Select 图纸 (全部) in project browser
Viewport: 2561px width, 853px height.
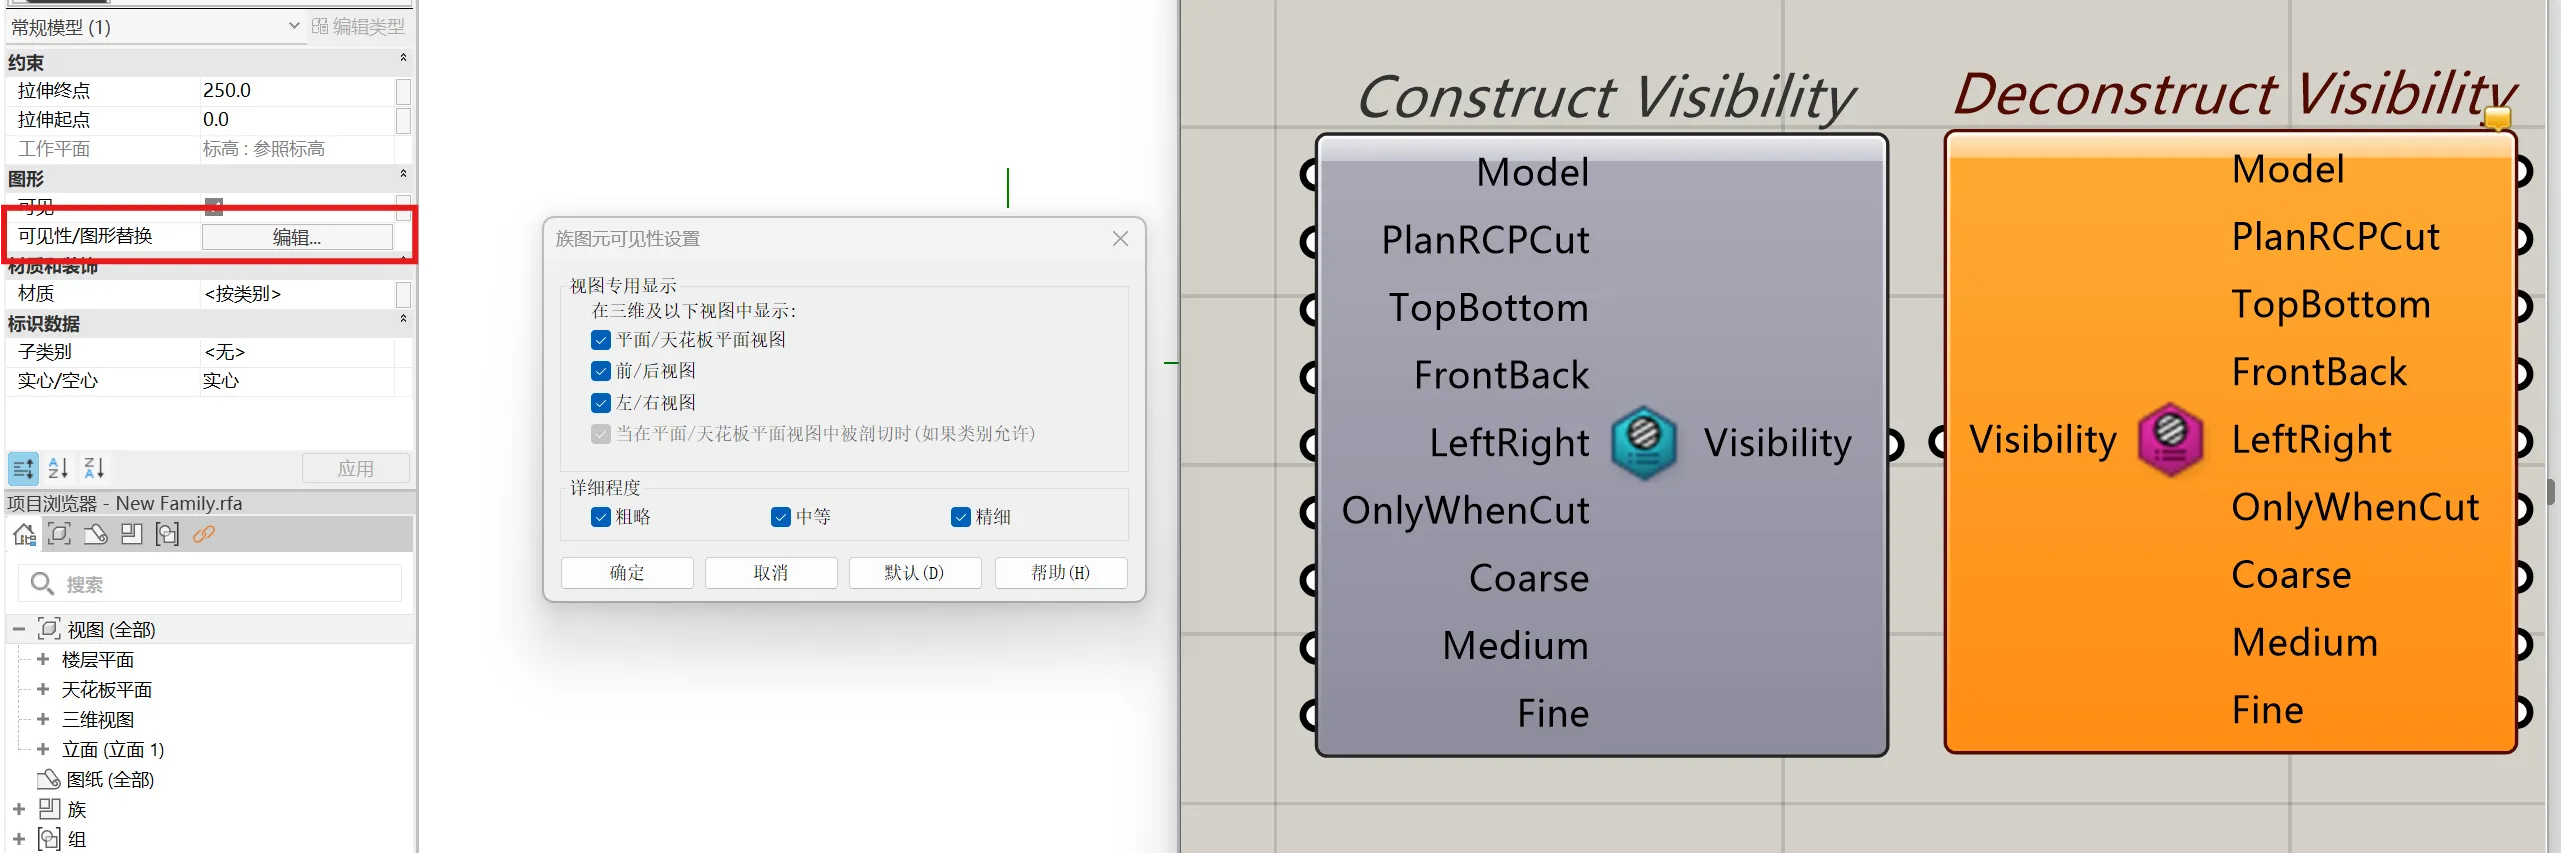click(110, 780)
